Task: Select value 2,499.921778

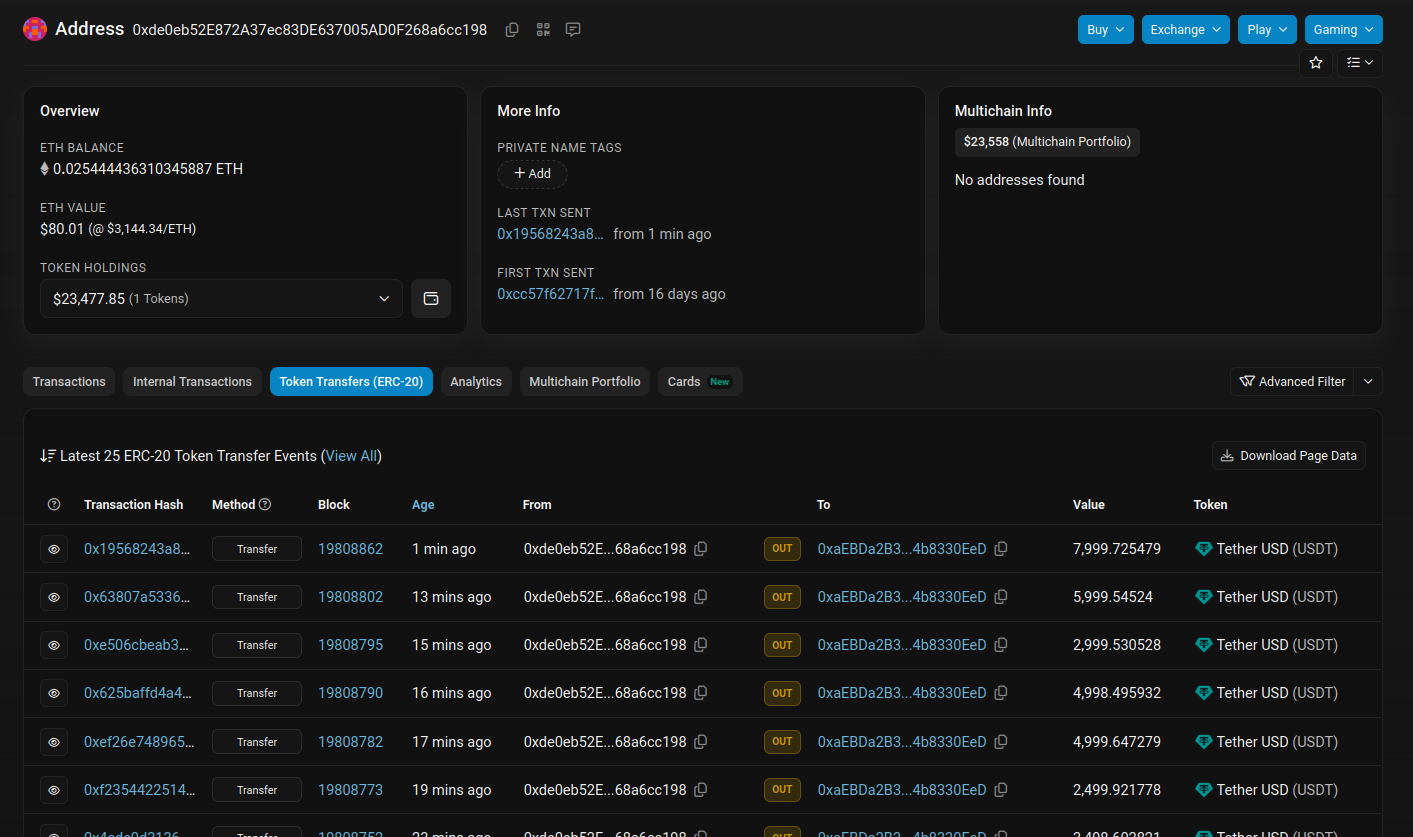Action: (x=1117, y=790)
